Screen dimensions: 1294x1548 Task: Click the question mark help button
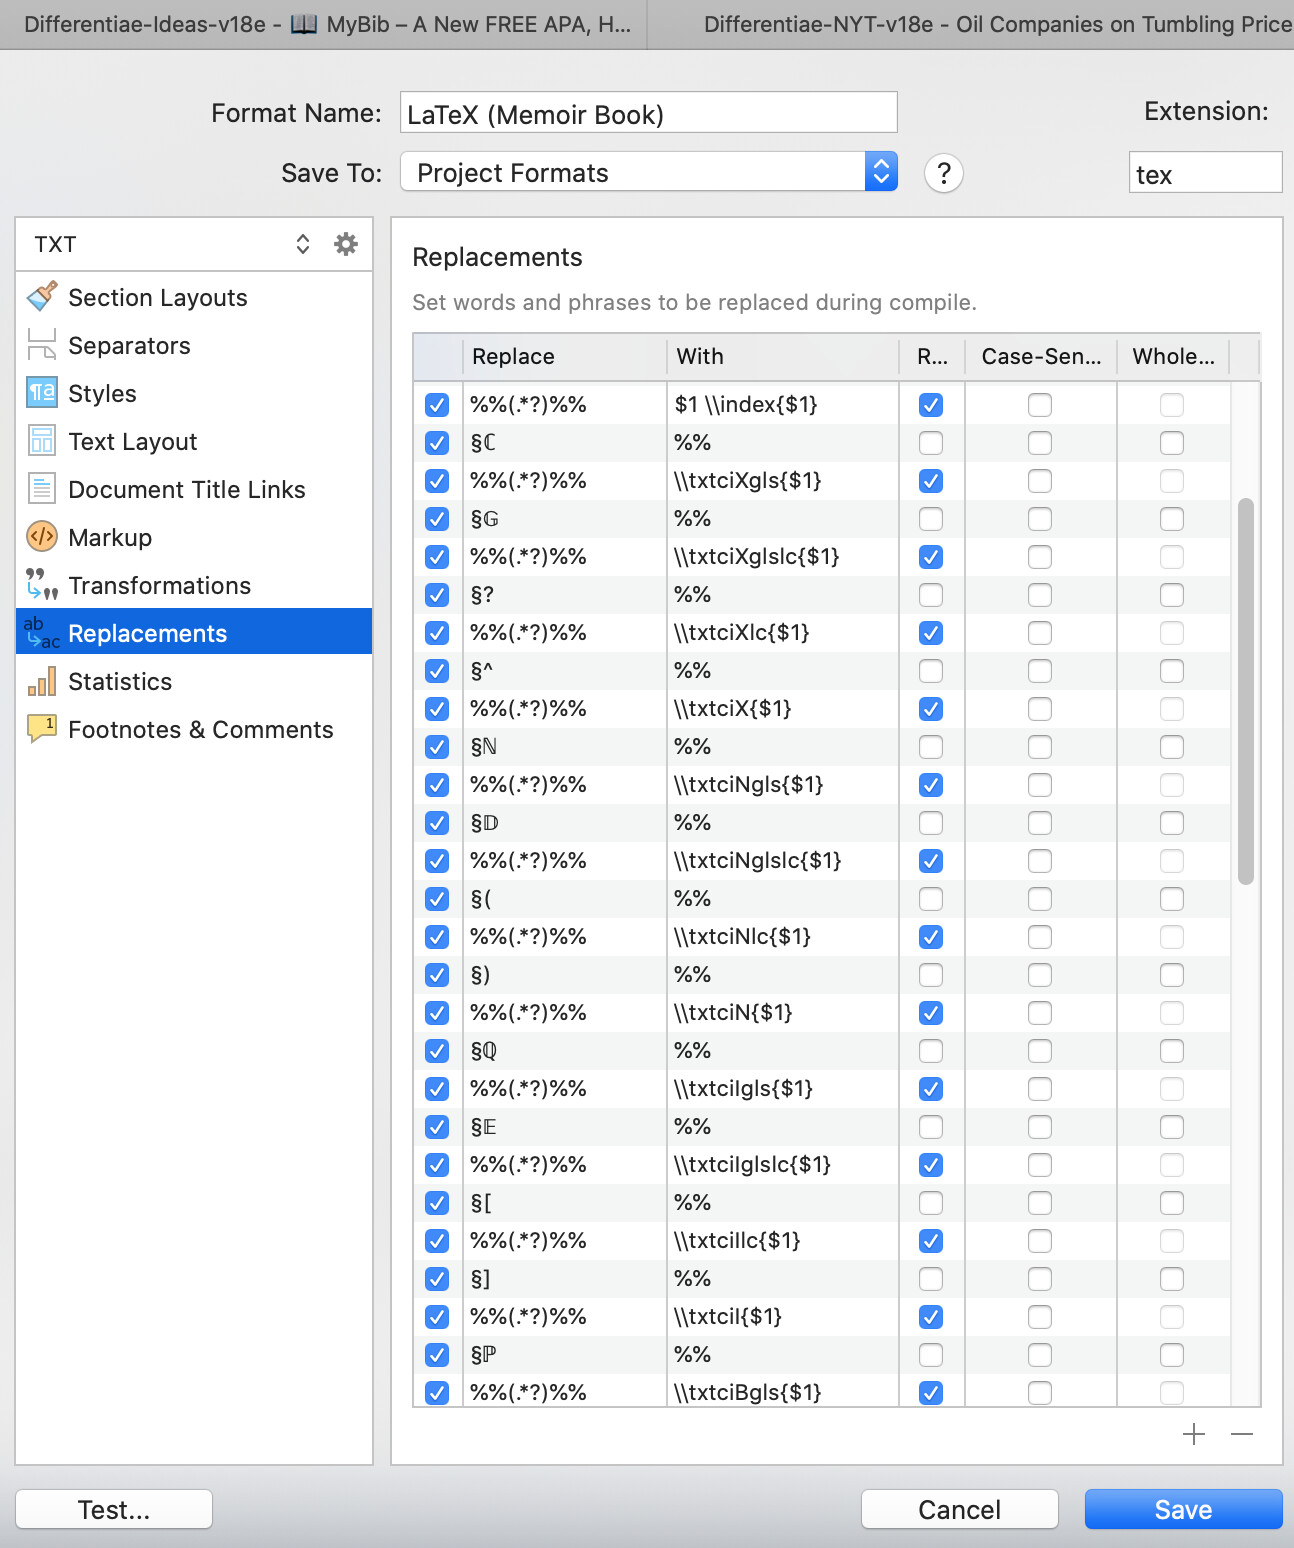pyautogui.click(x=943, y=173)
